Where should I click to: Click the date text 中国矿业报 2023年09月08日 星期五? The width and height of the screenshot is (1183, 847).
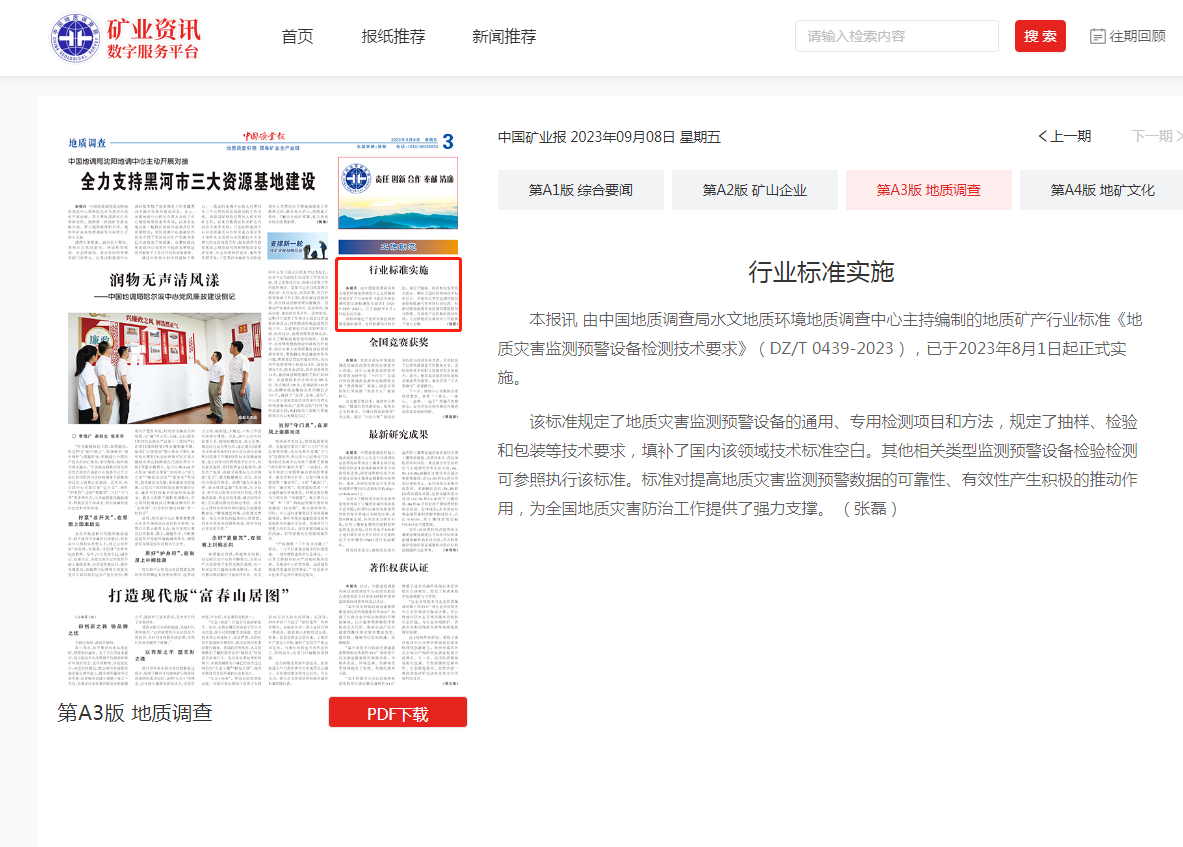pos(609,137)
